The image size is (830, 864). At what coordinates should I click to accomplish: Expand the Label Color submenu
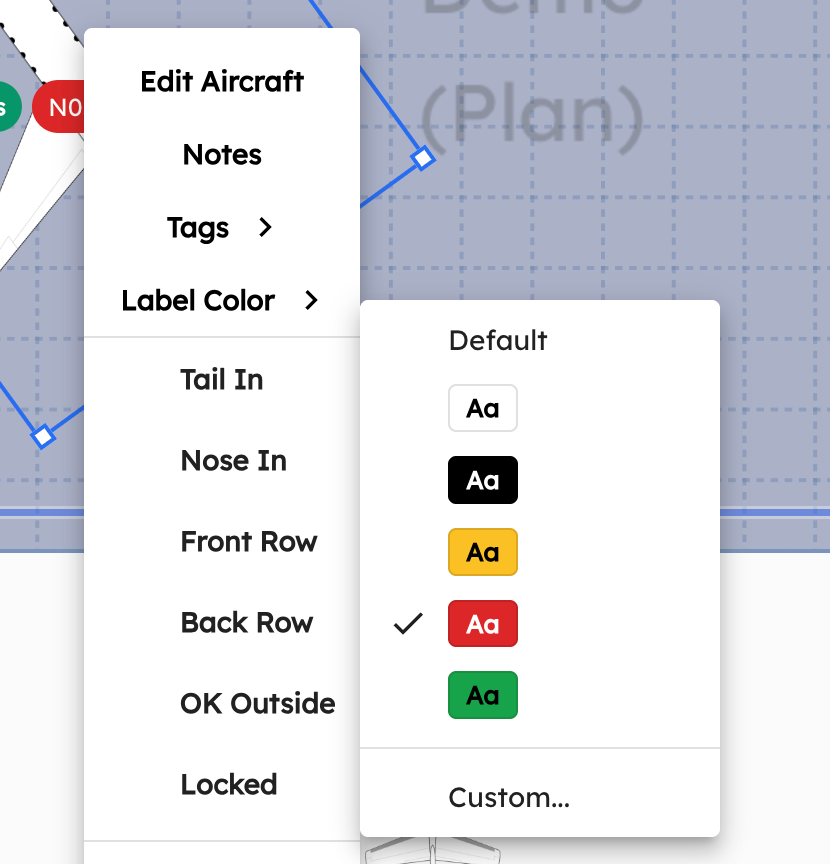pos(197,300)
